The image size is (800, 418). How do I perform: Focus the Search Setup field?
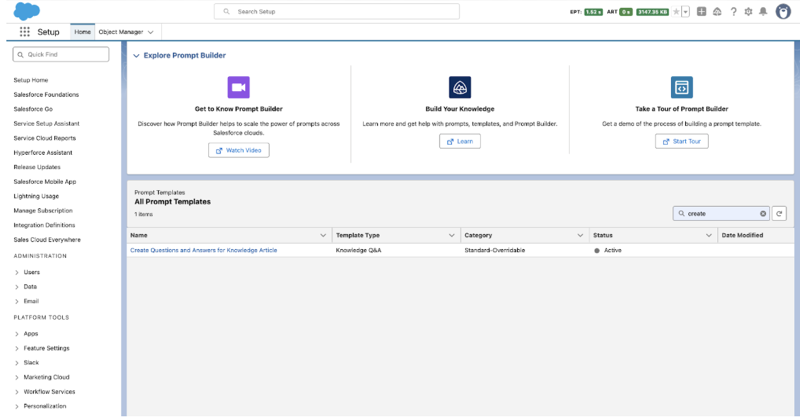337,11
